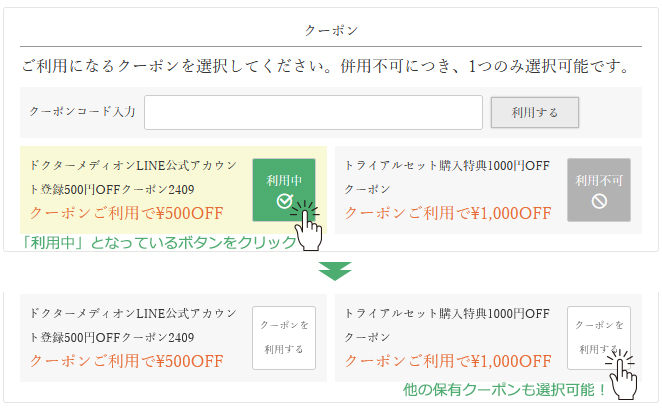Click the green downward arrow between panels
662x412 pixels.
click(x=330, y=271)
